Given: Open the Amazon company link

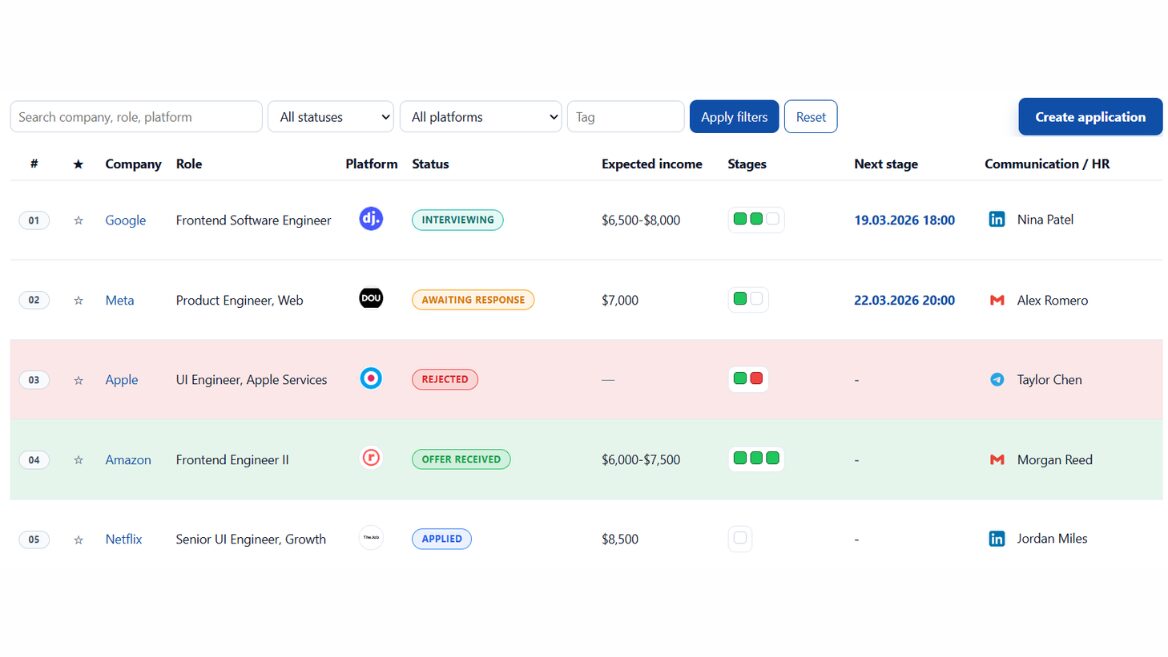Looking at the screenshot, I should click(128, 460).
